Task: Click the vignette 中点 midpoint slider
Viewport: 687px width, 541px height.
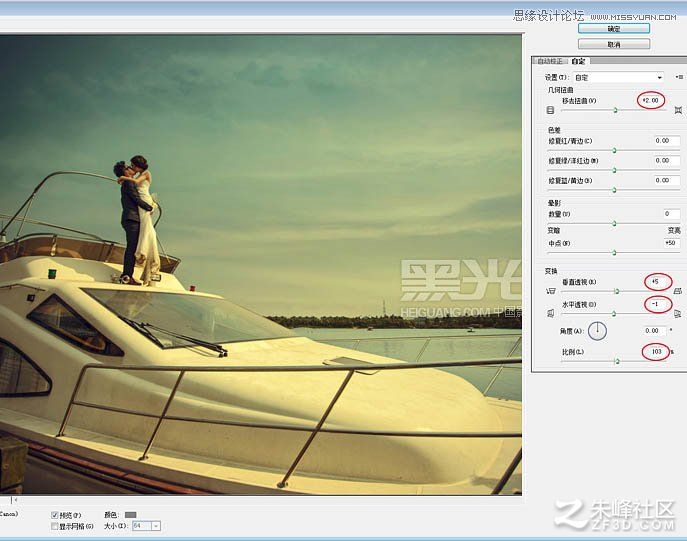Action: pyautogui.click(x=614, y=252)
